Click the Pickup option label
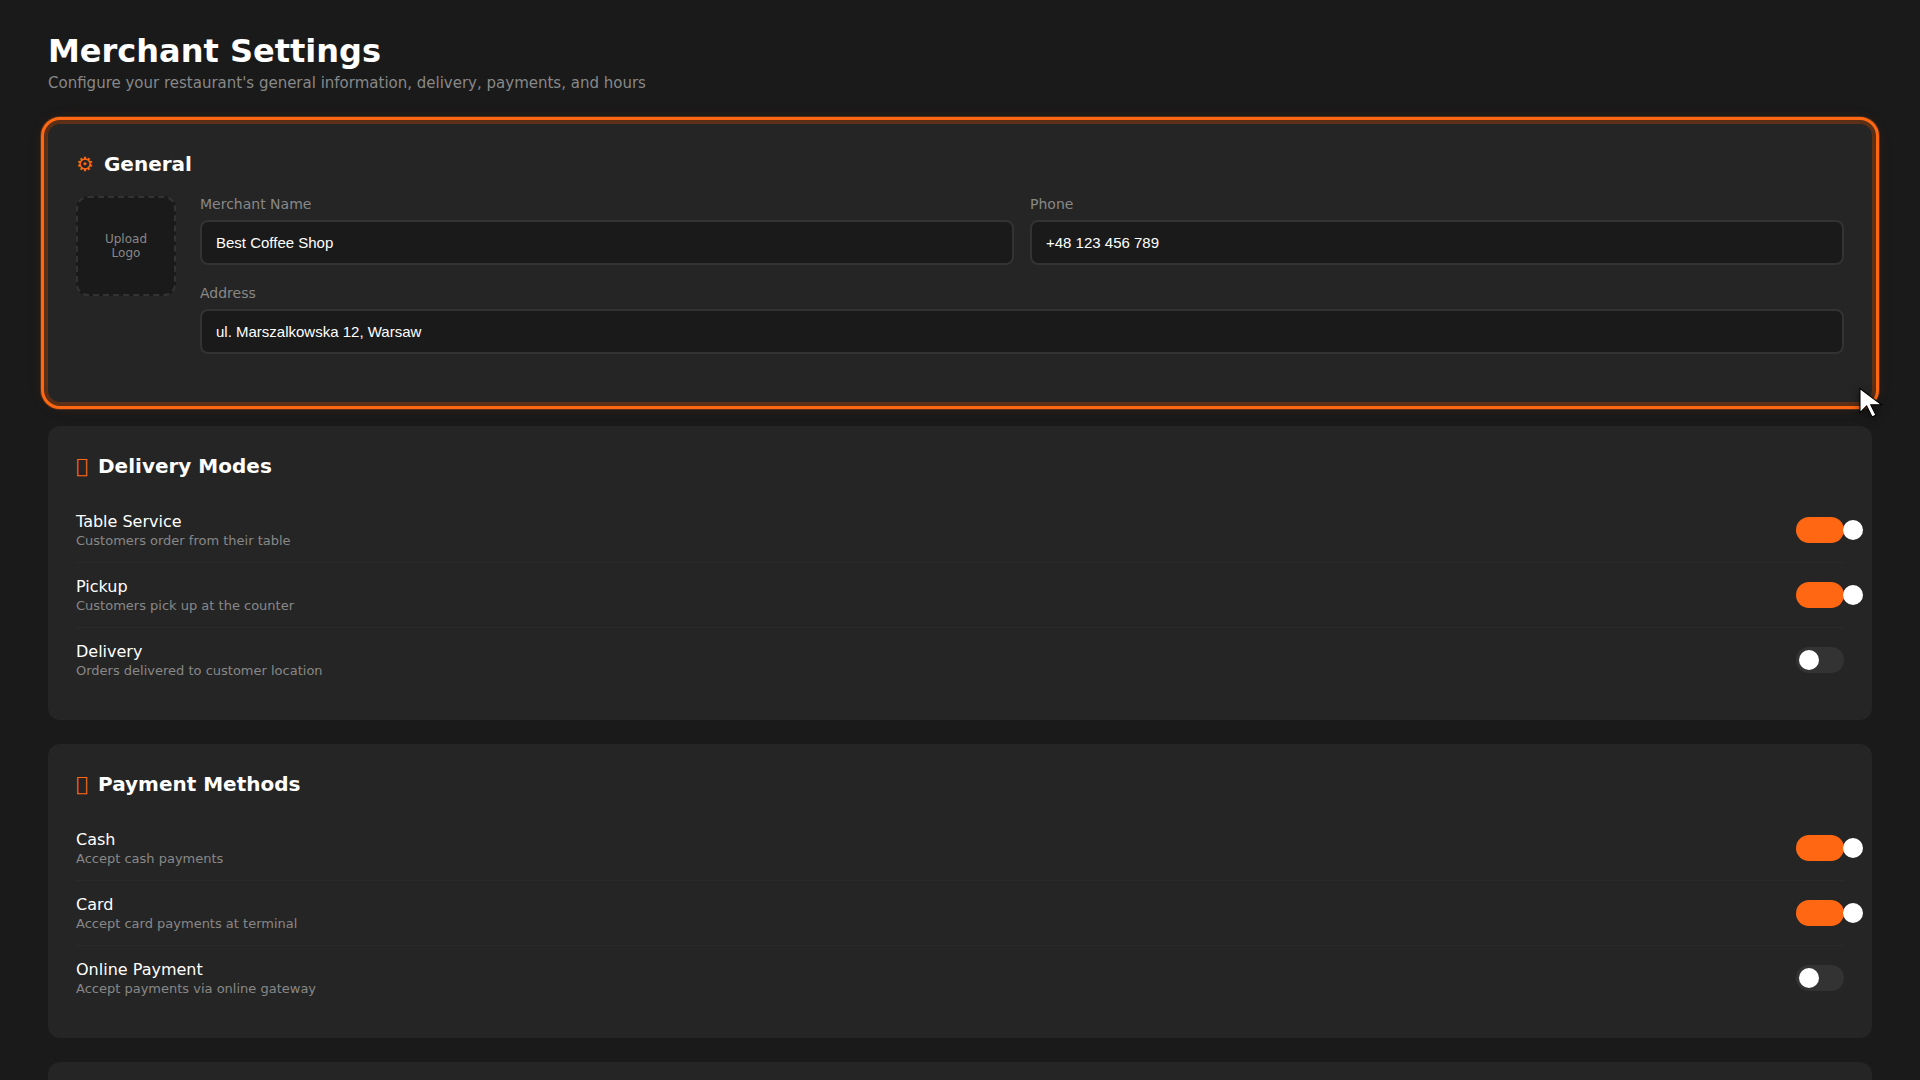The height and width of the screenshot is (1080, 1920). point(101,586)
